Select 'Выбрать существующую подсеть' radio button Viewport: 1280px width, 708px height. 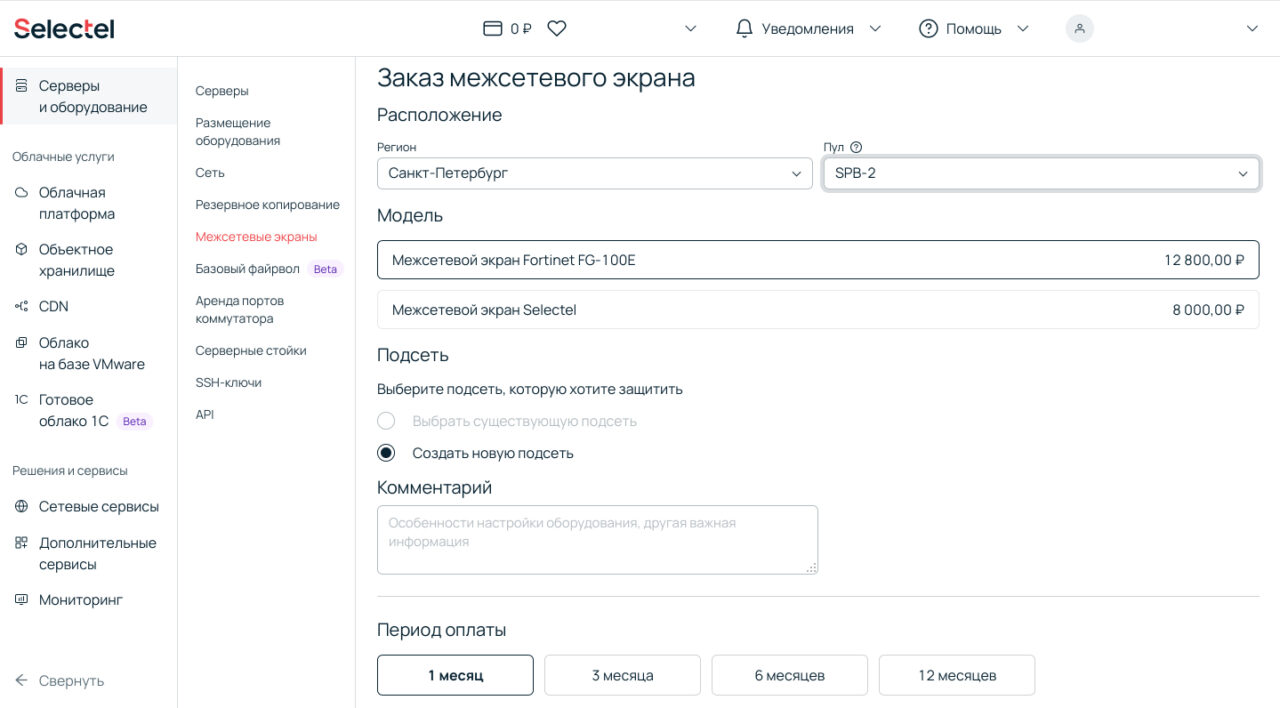point(386,421)
